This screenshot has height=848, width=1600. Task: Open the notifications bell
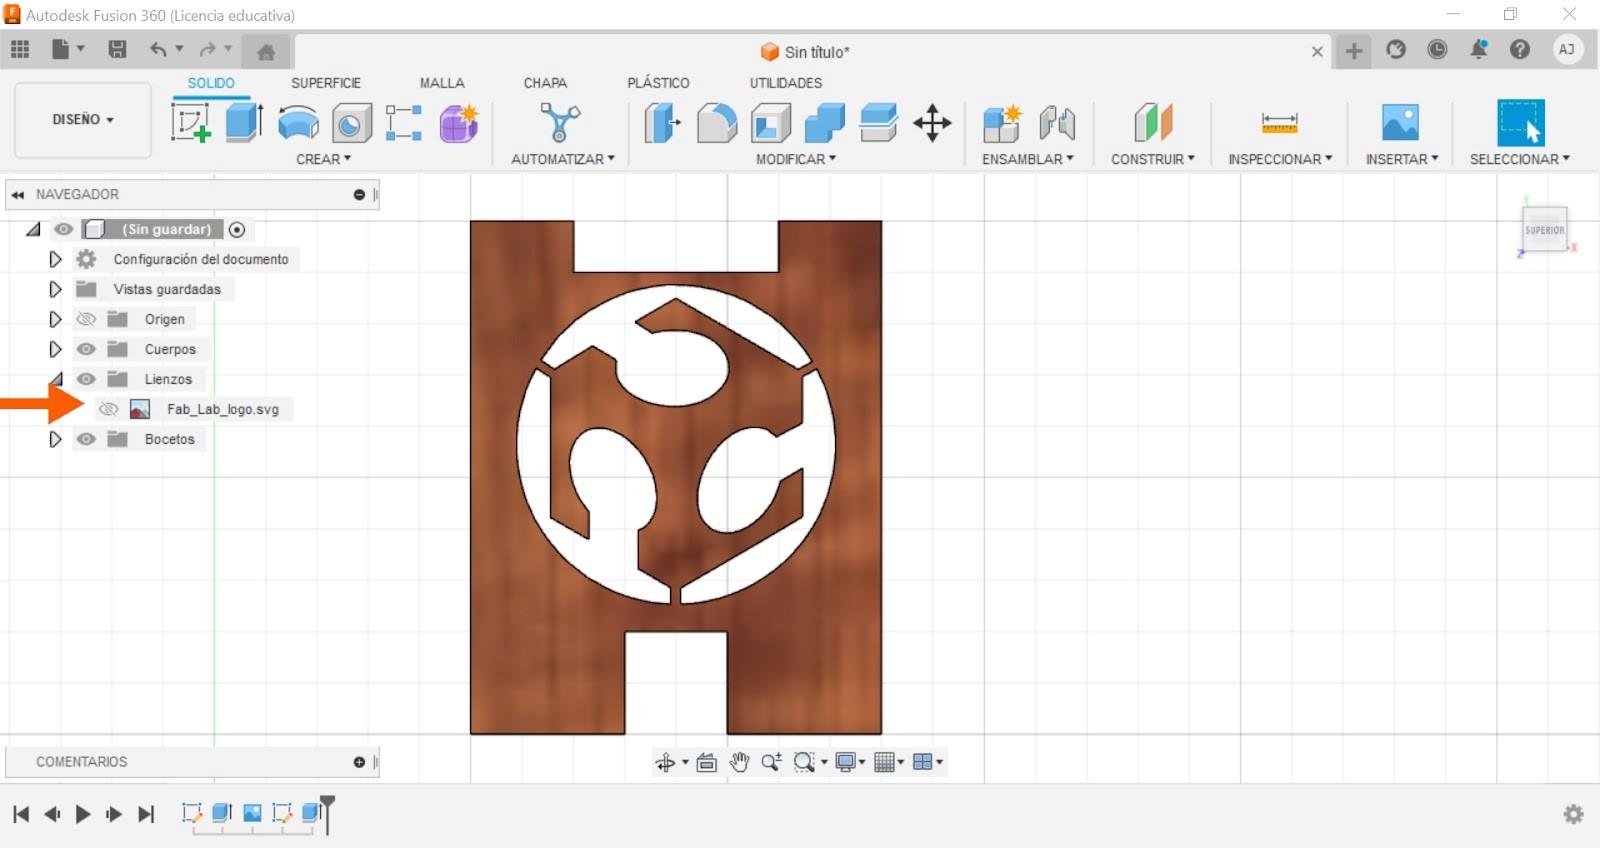(1478, 49)
